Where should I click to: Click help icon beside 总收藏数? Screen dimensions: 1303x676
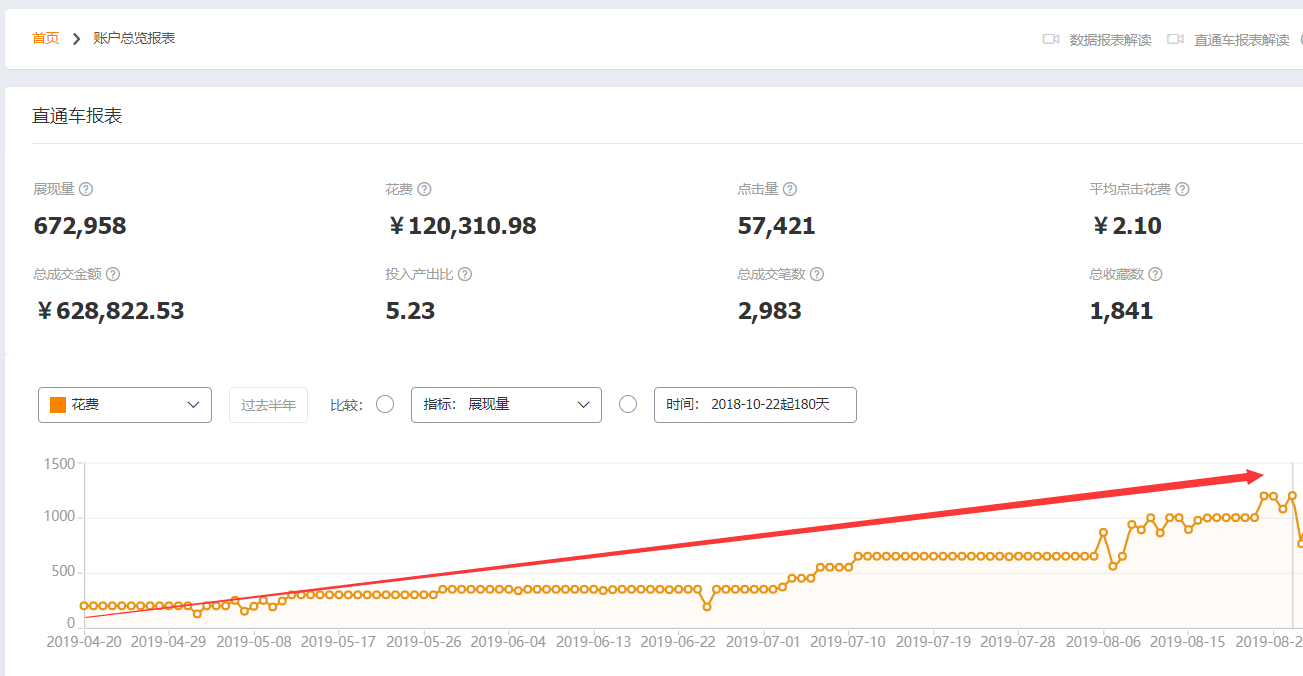point(1155,275)
